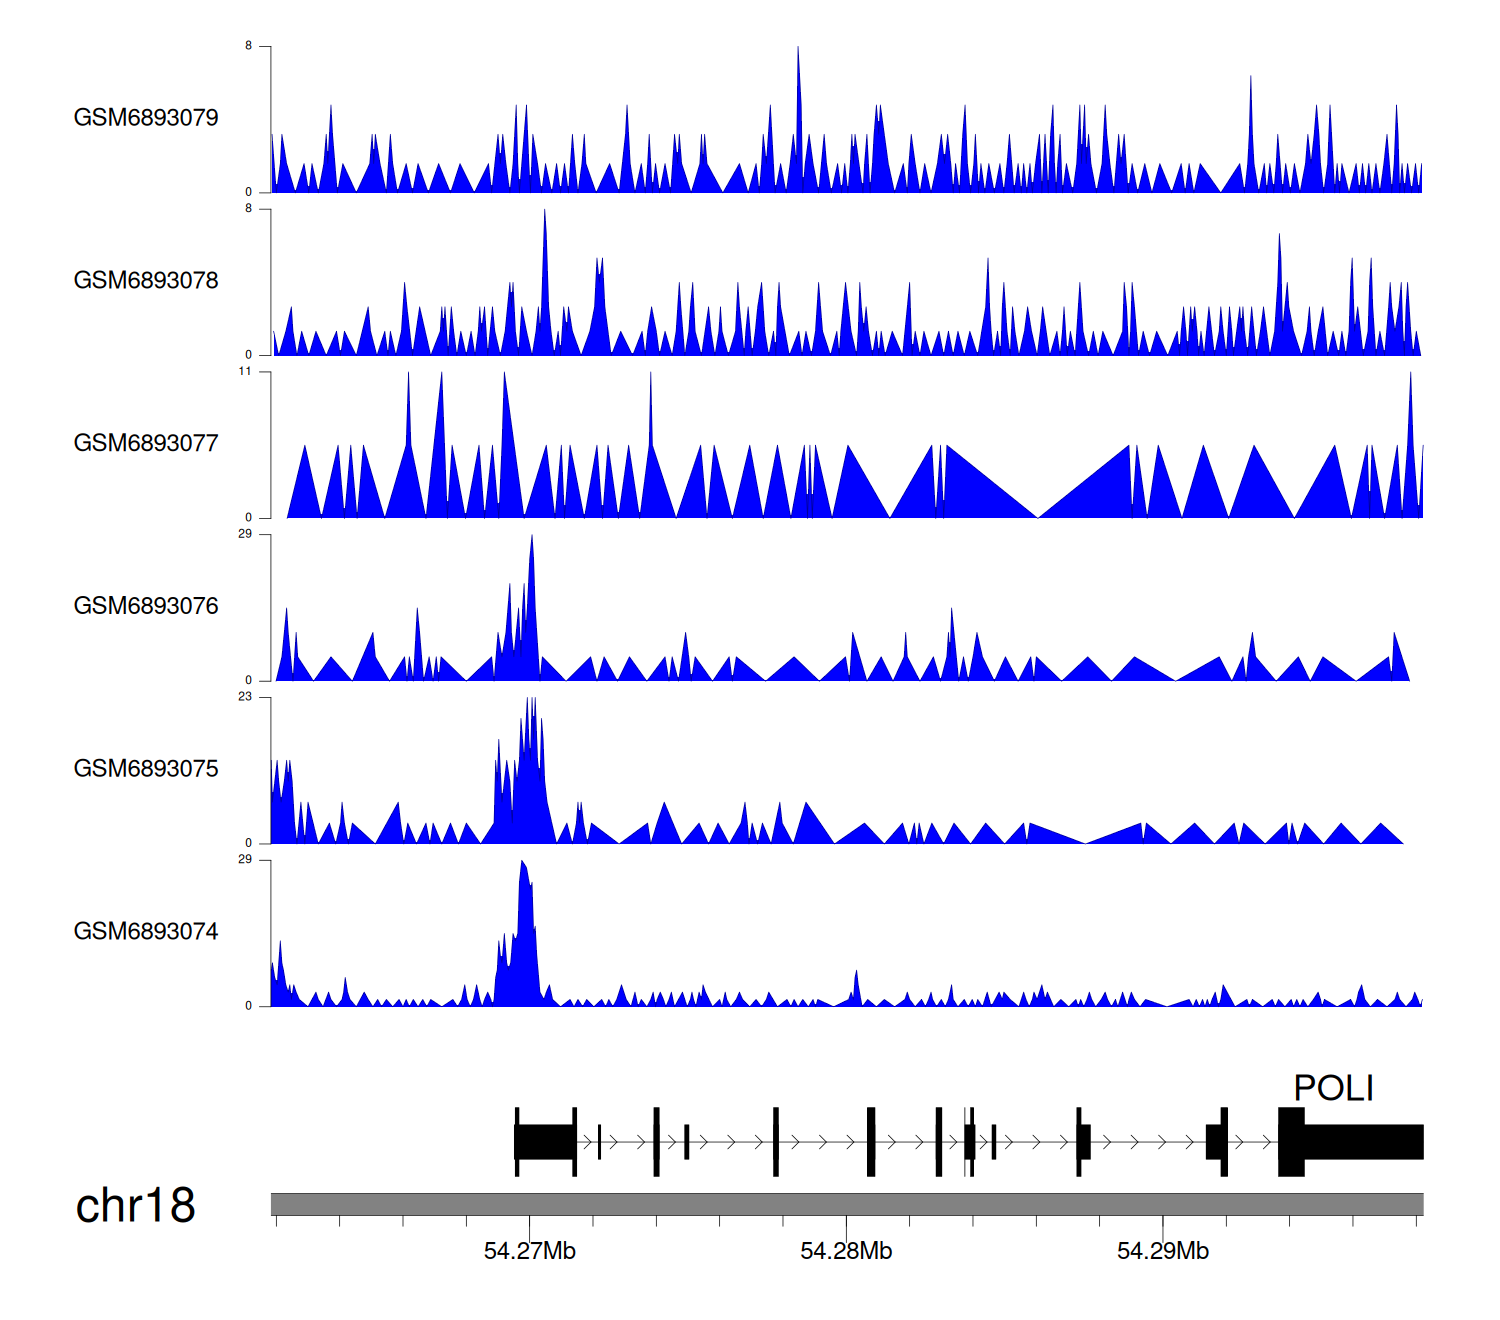Image resolution: width=1500 pixels, height=1320 pixels.
Task: Click the 54.28Mb axis position label
Action: 846,1251
